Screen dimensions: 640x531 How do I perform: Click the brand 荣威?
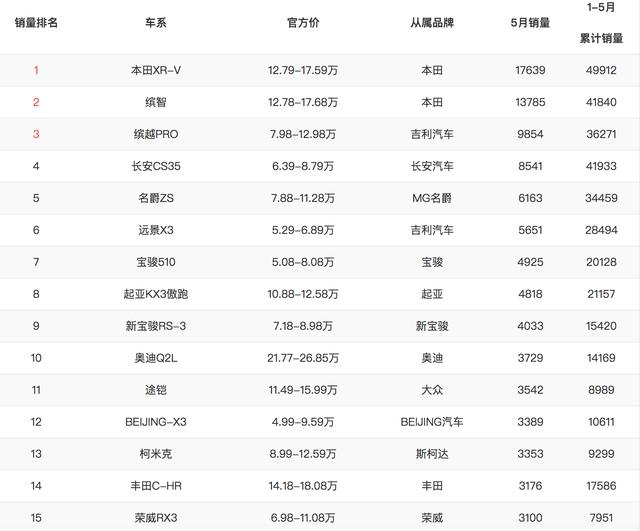tap(432, 518)
